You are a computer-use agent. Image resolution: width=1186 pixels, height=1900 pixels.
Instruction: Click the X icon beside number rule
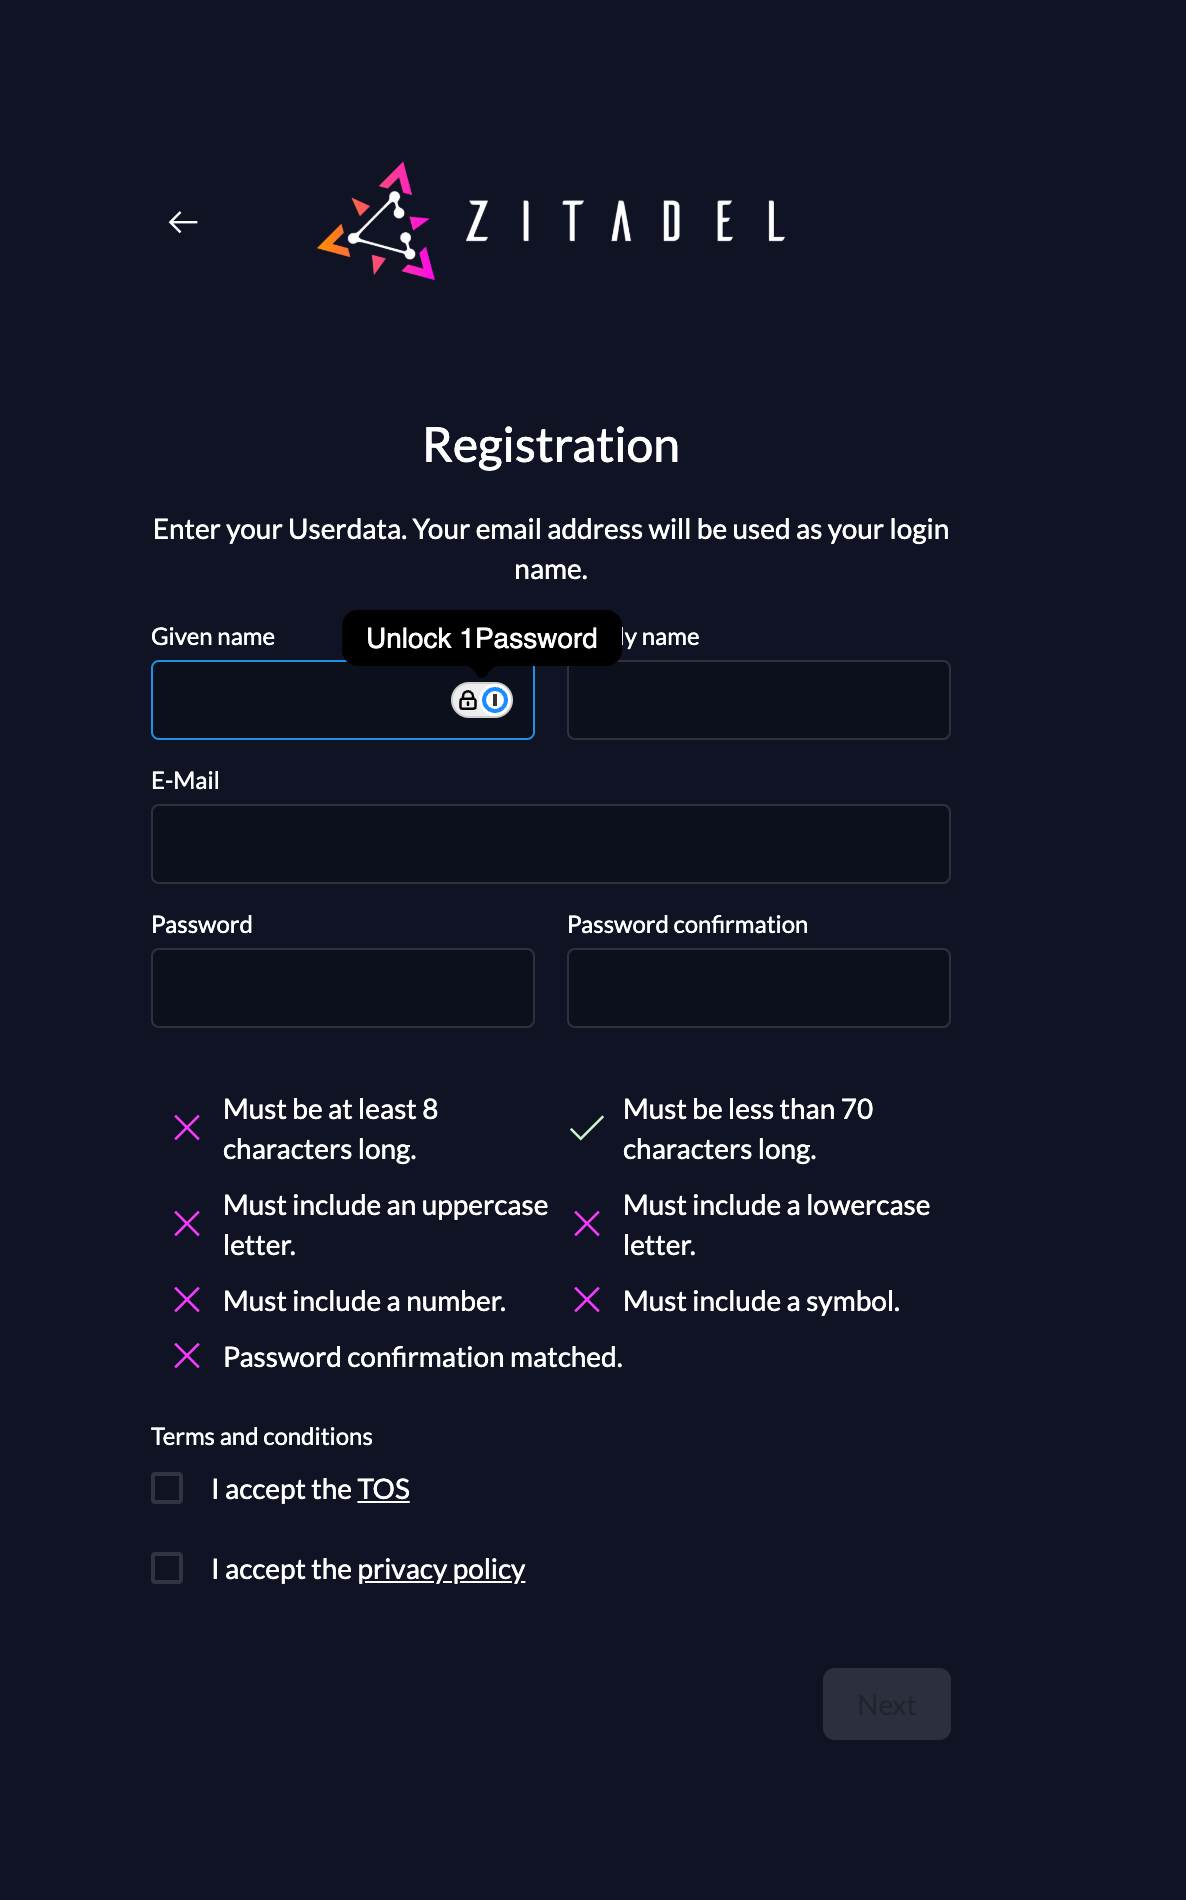(187, 1300)
